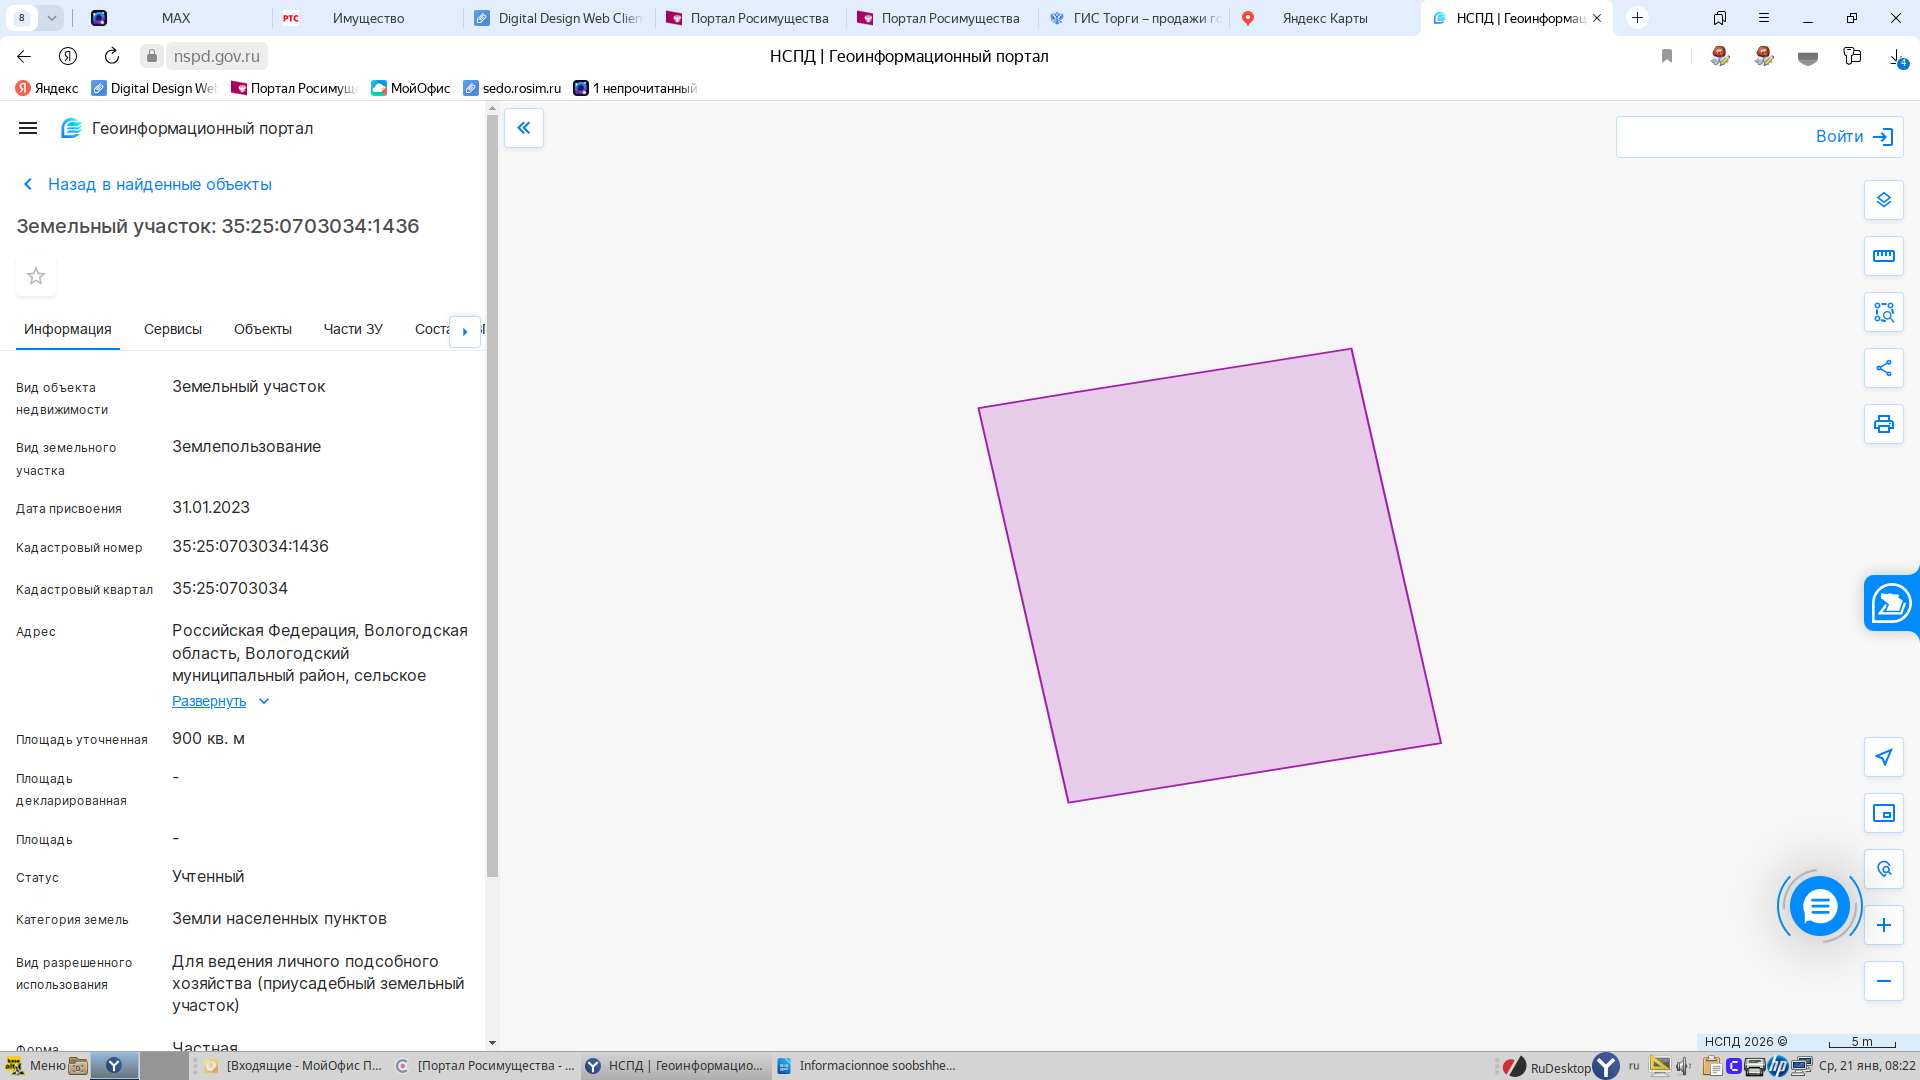Expand the full address with Развернуть
The image size is (1920, 1080).
[209, 701]
